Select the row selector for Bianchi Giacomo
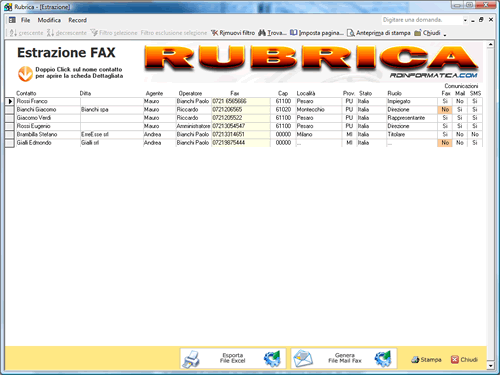The height and width of the screenshot is (375, 500). point(10,110)
